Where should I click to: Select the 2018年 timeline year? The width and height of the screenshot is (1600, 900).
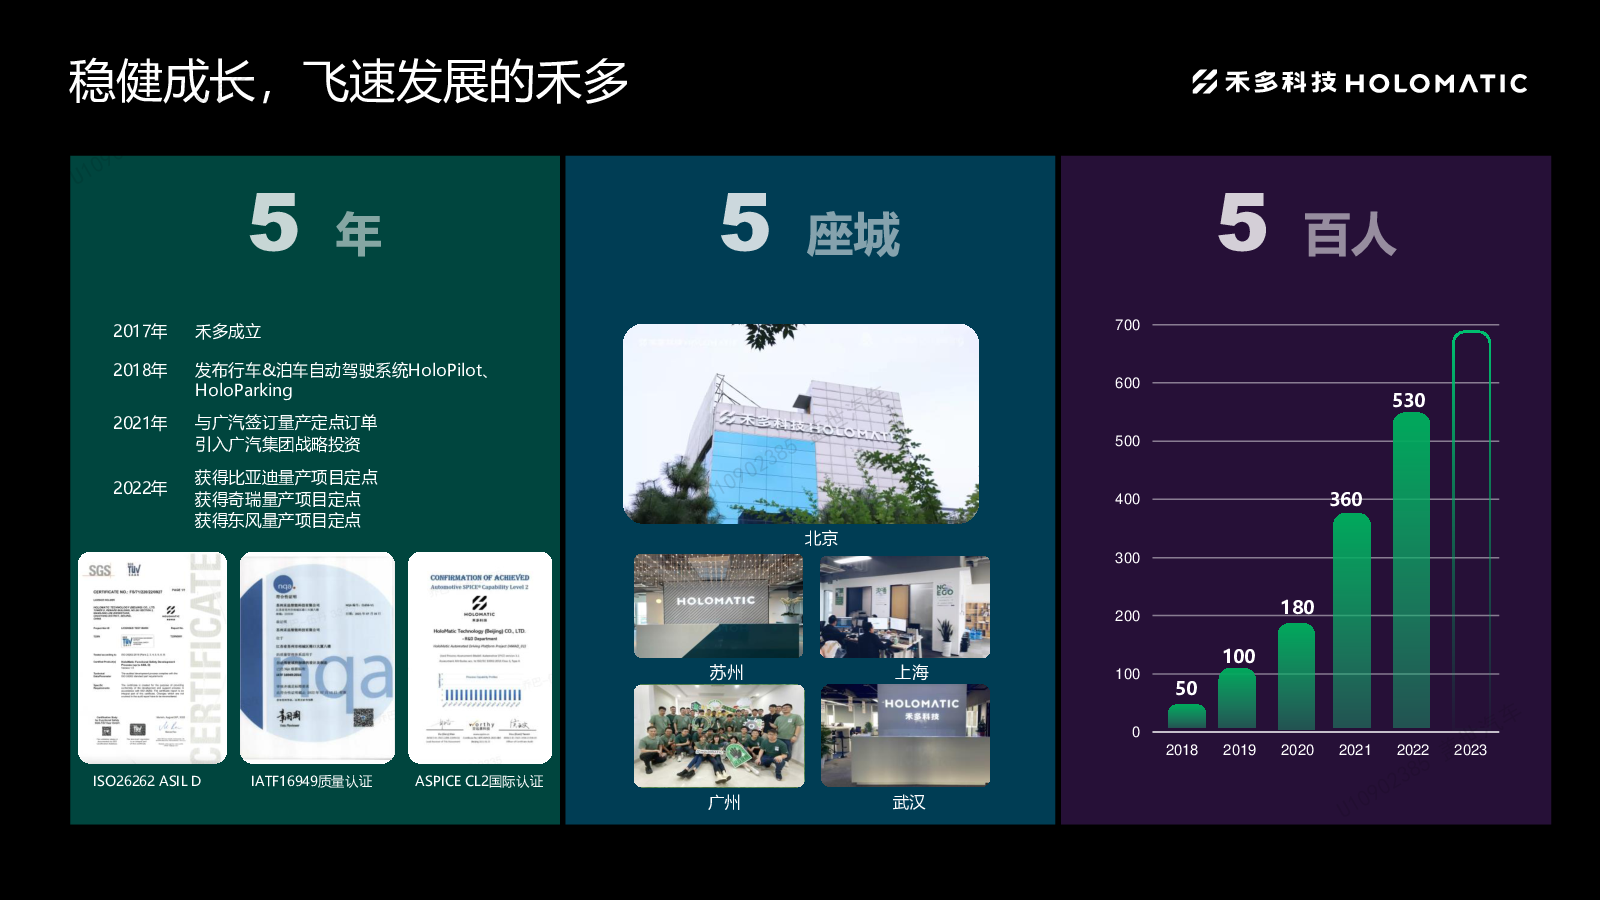click(x=140, y=370)
